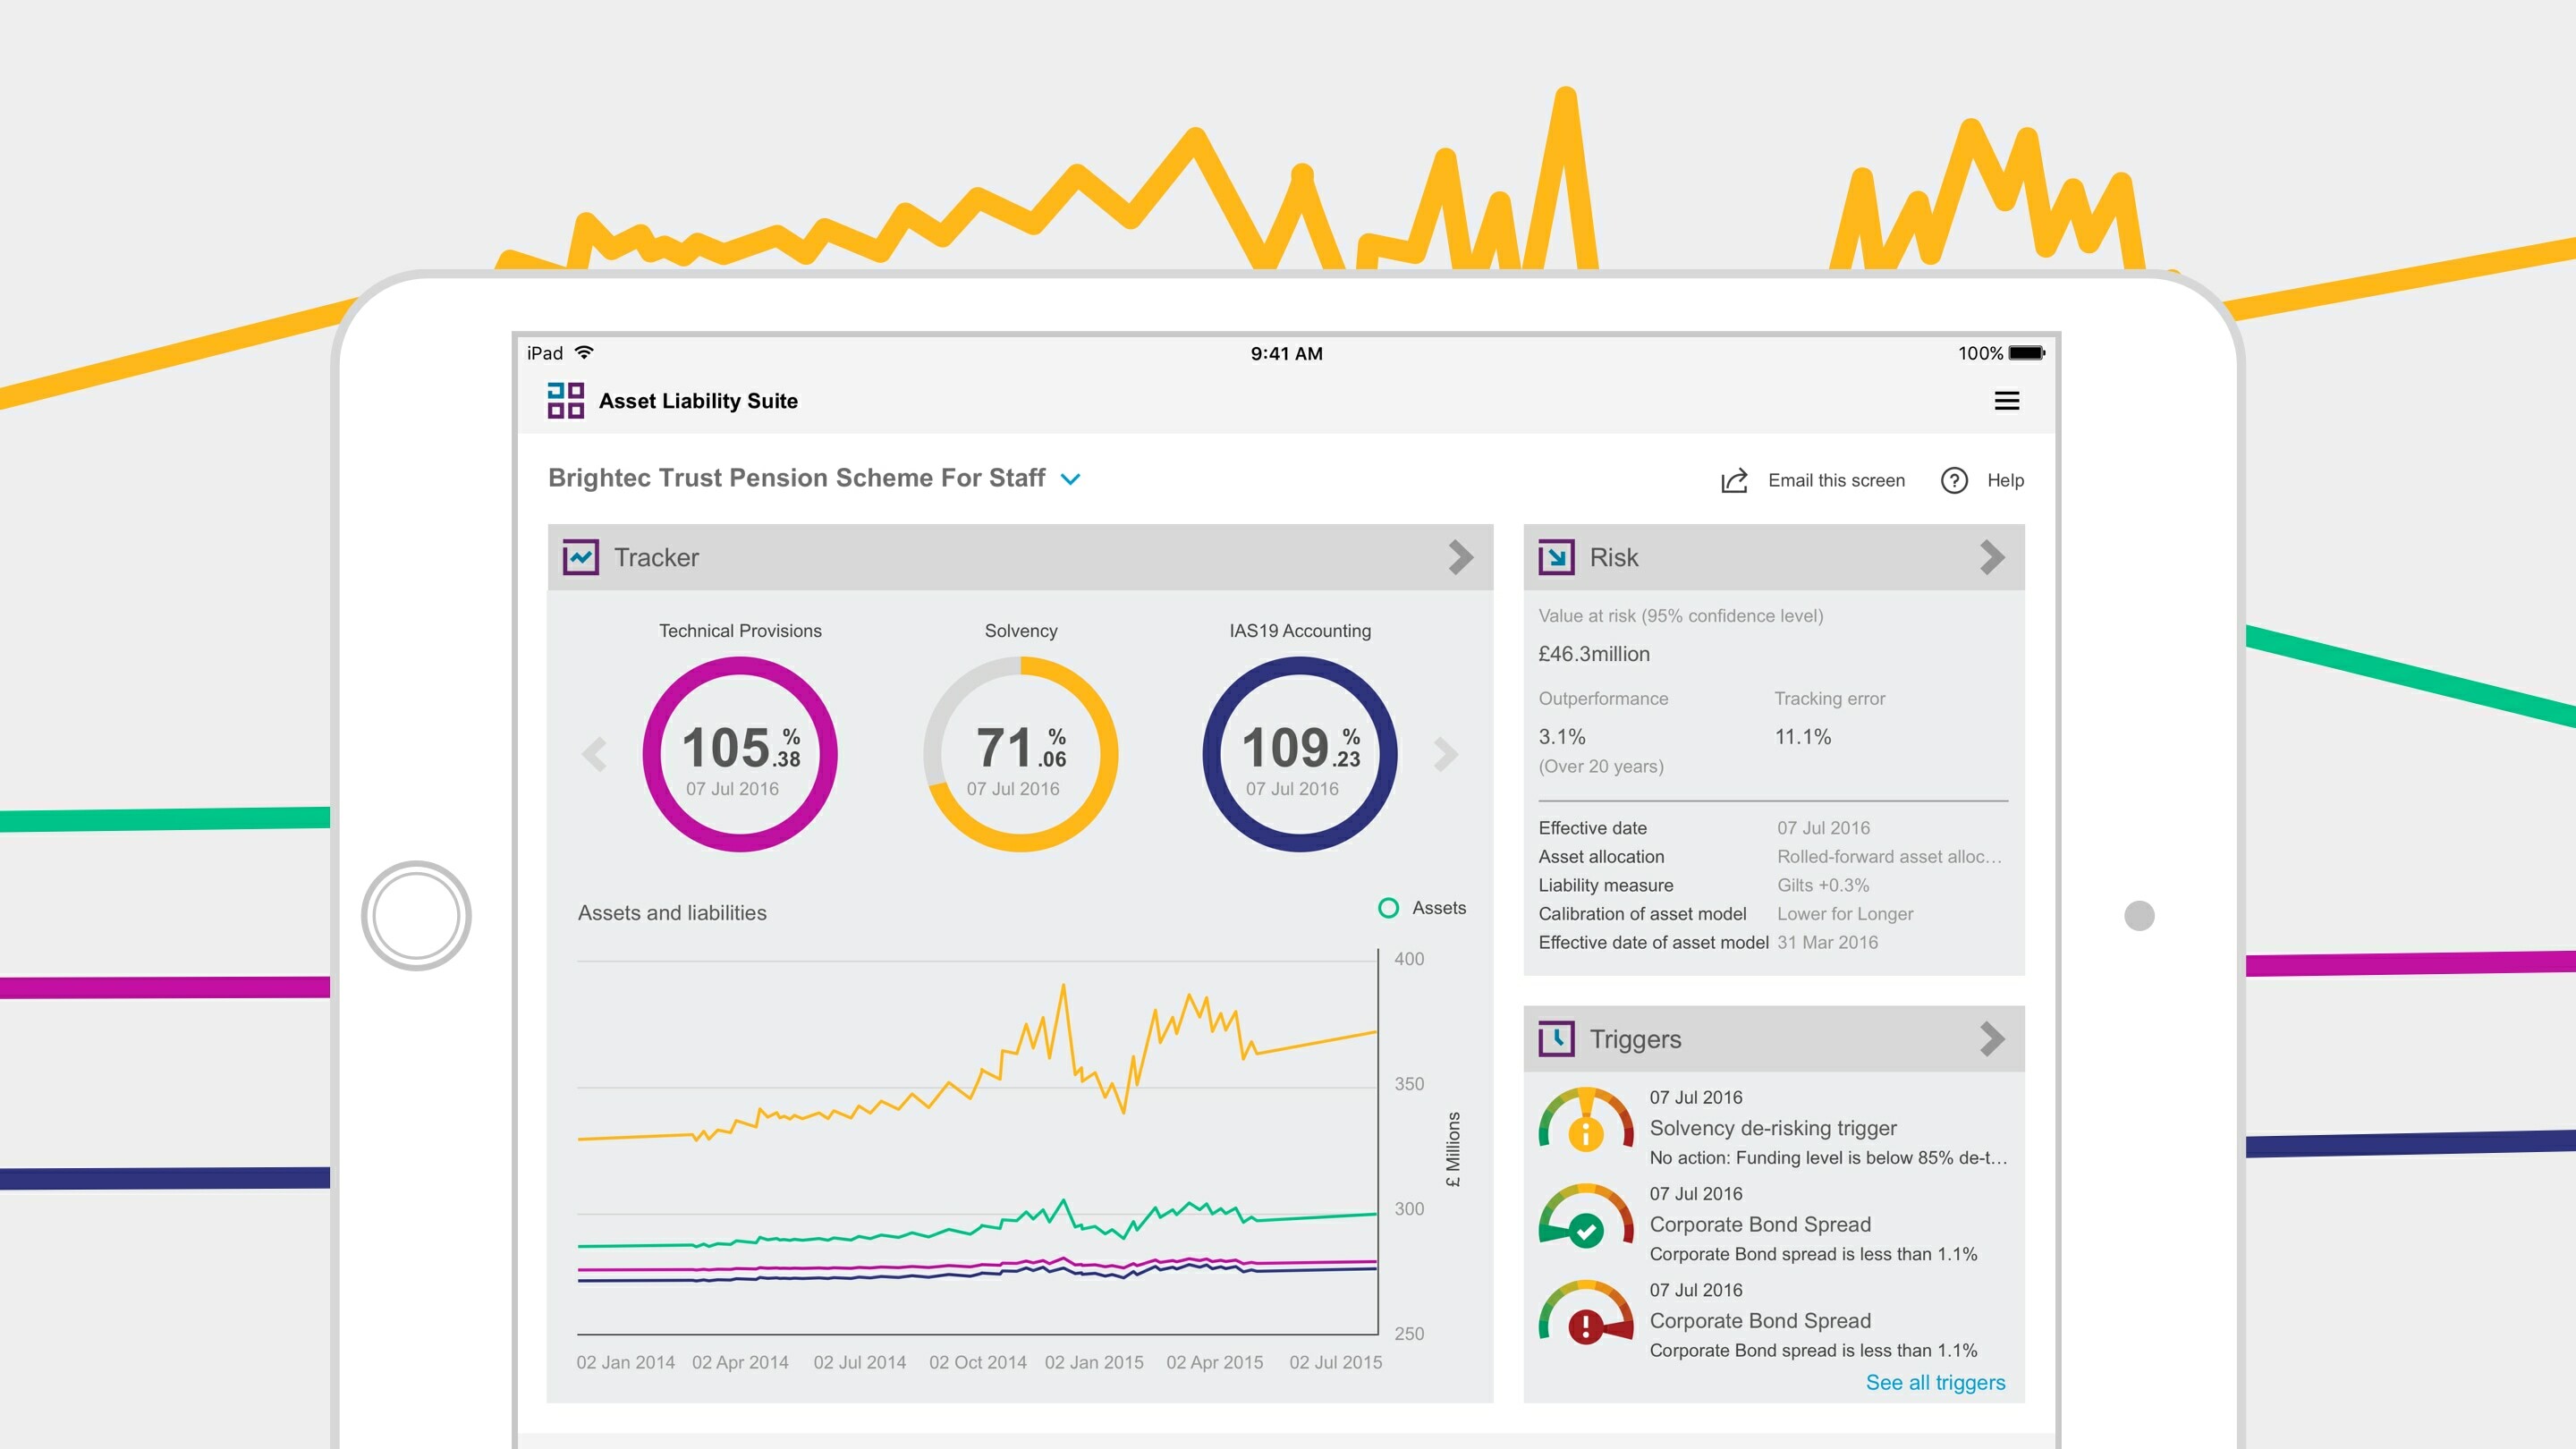Open the Risk details via chevron arrow
The height and width of the screenshot is (1449, 2576).
(1991, 557)
